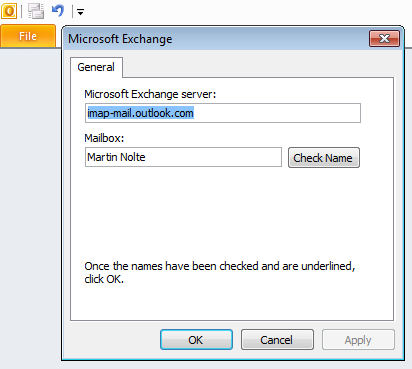Click the blue Undo arrow icon
Screen dimensions: 412x369
tap(58, 11)
